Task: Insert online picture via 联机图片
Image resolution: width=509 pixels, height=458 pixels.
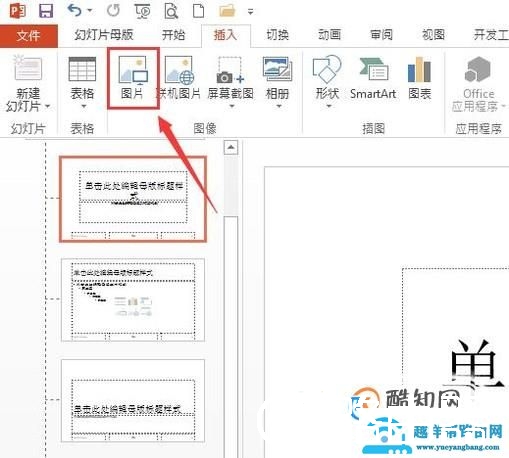Action: [x=179, y=78]
